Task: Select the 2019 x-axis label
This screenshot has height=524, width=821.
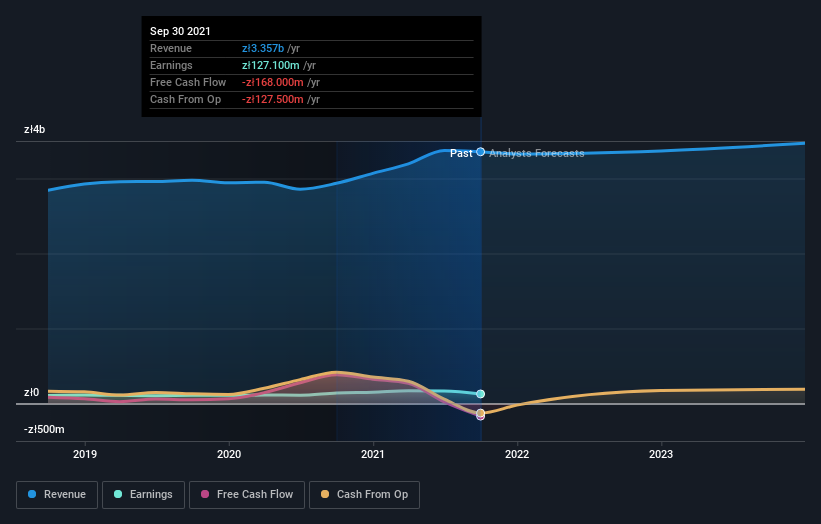Action: tap(85, 454)
